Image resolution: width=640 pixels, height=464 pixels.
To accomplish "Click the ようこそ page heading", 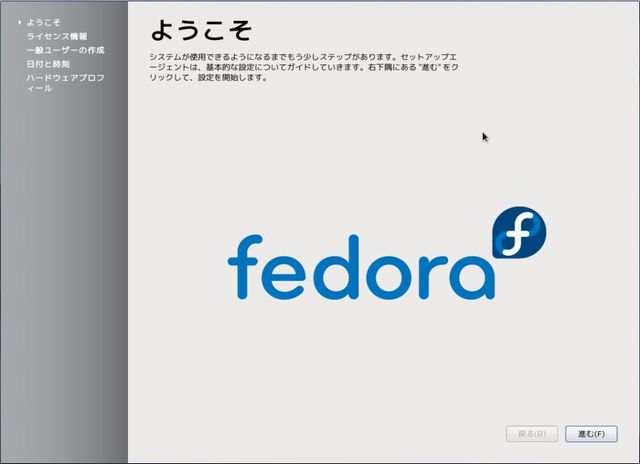I will pyautogui.click(x=201, y=30).
